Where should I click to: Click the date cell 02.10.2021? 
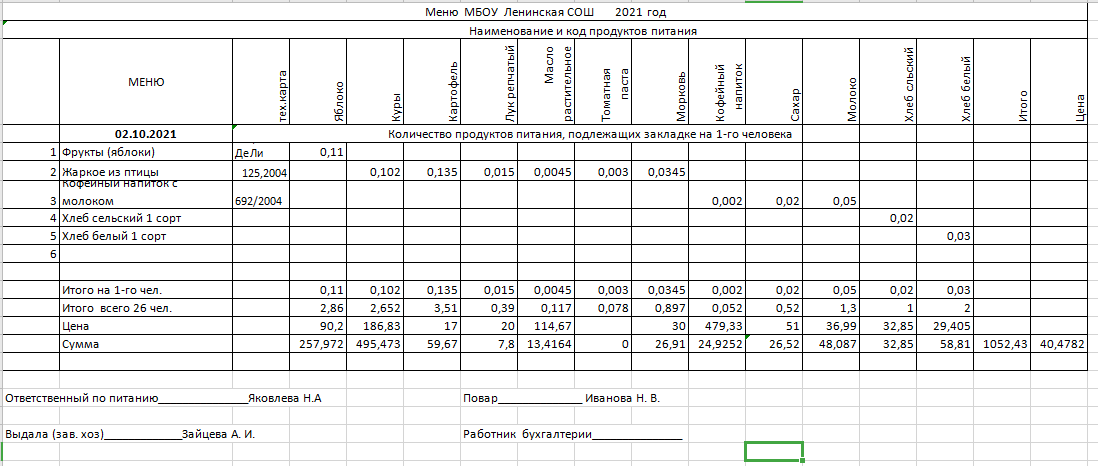[x=145, y=133]
